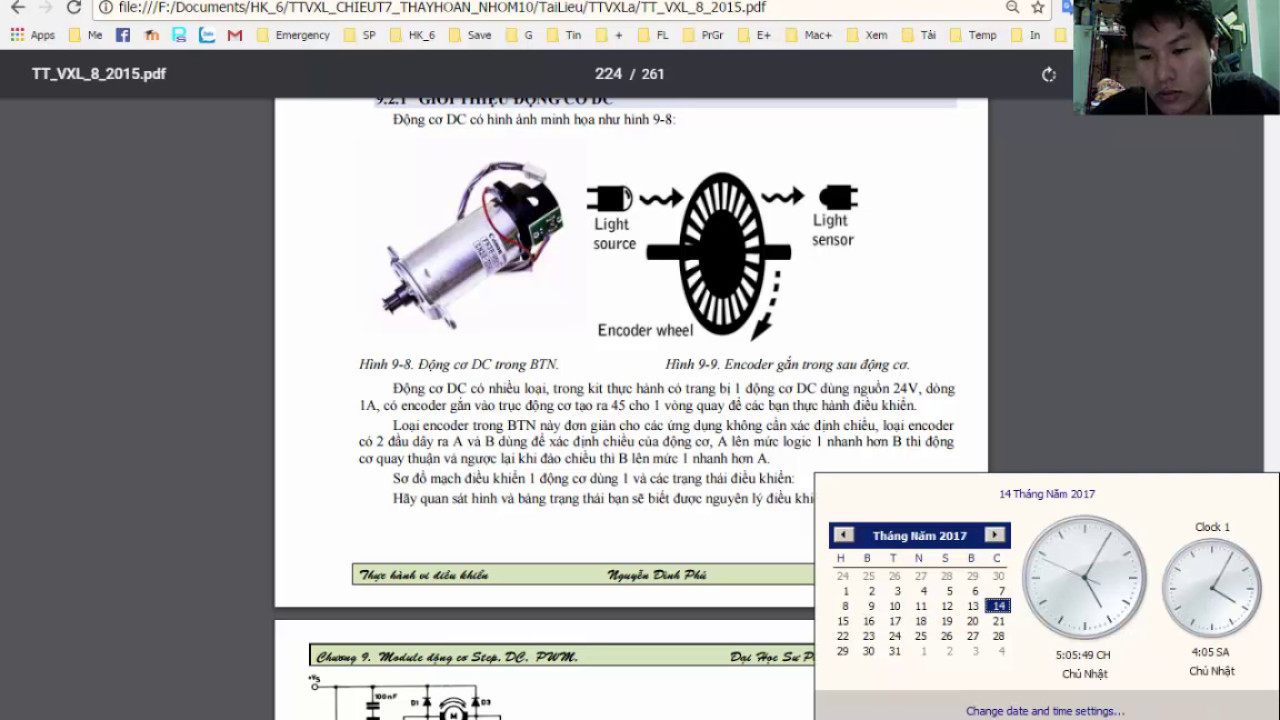Screen dimensions: 1280x720
Task: Click the 14 Tháng Năm 2017 date text
Action: (1047, 494)
